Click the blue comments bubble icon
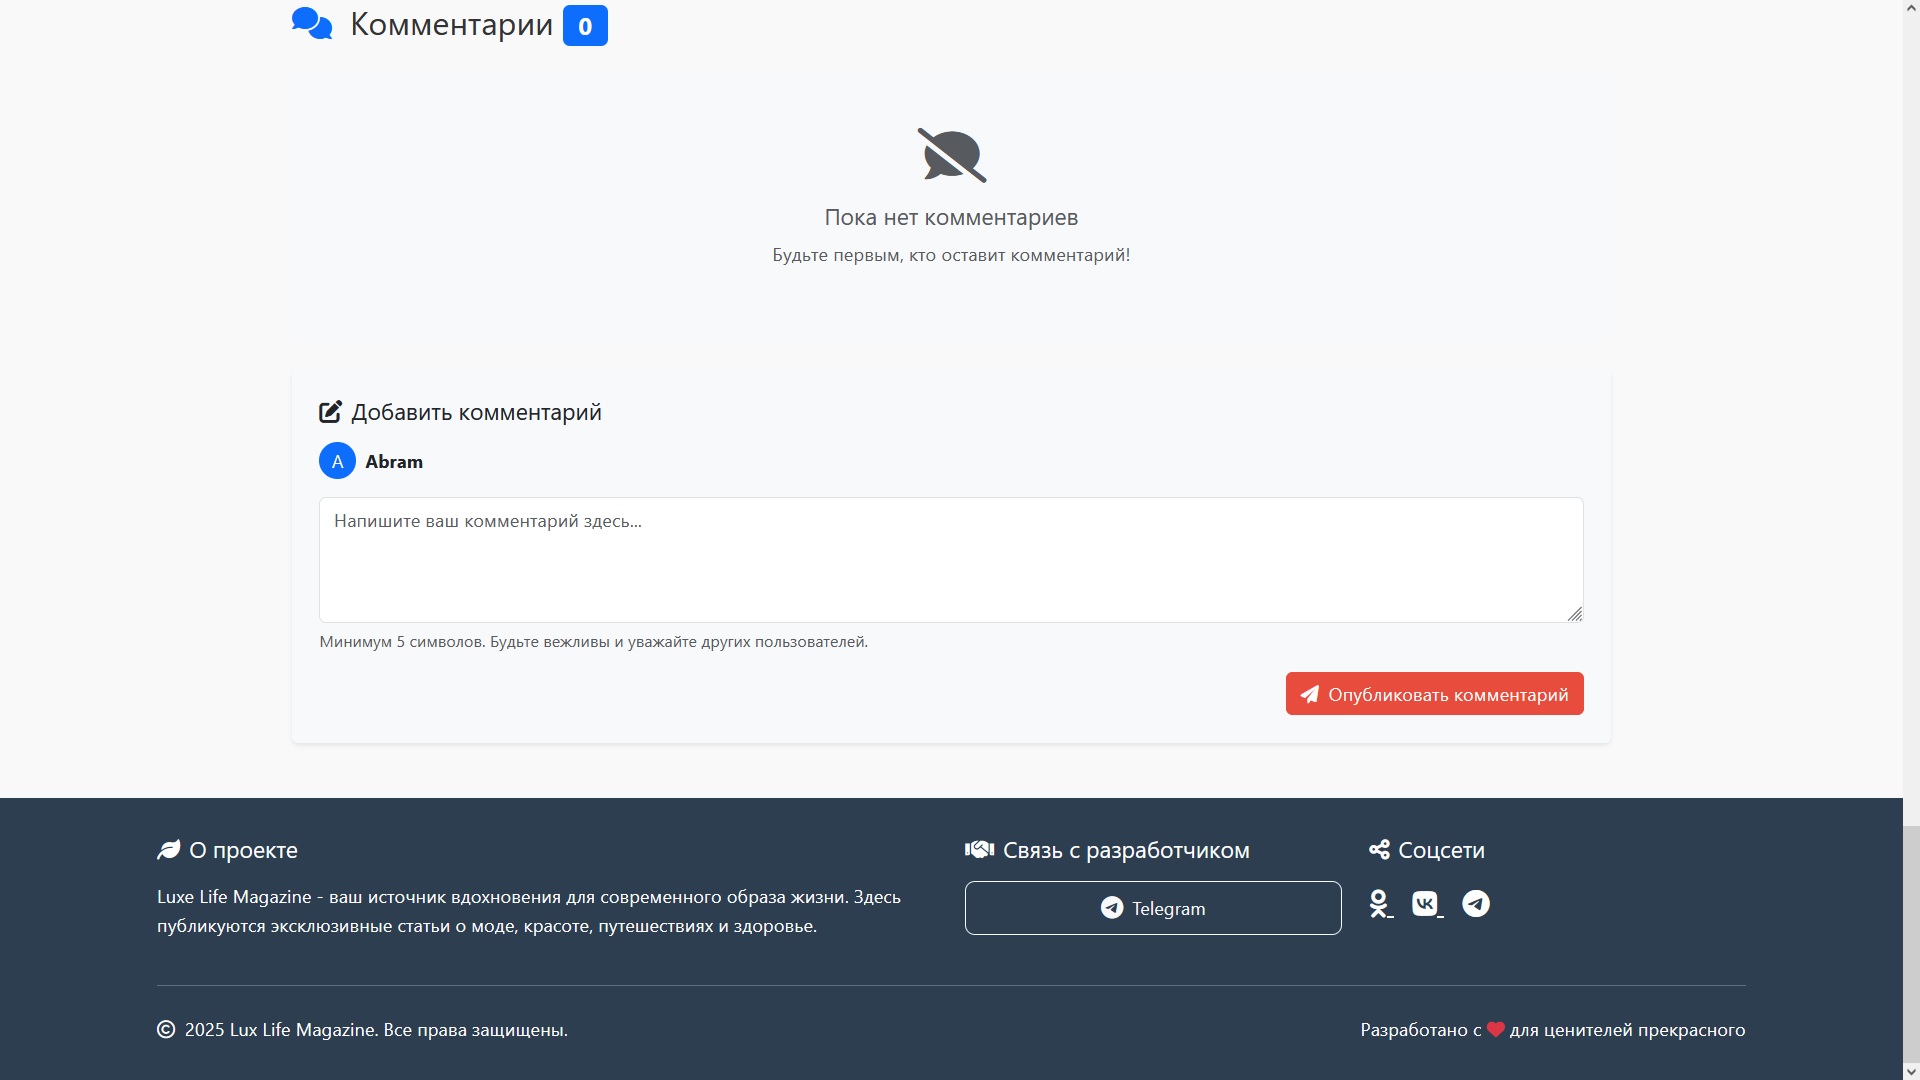This screenshot has height=1080, width=1920. [312, 24]
